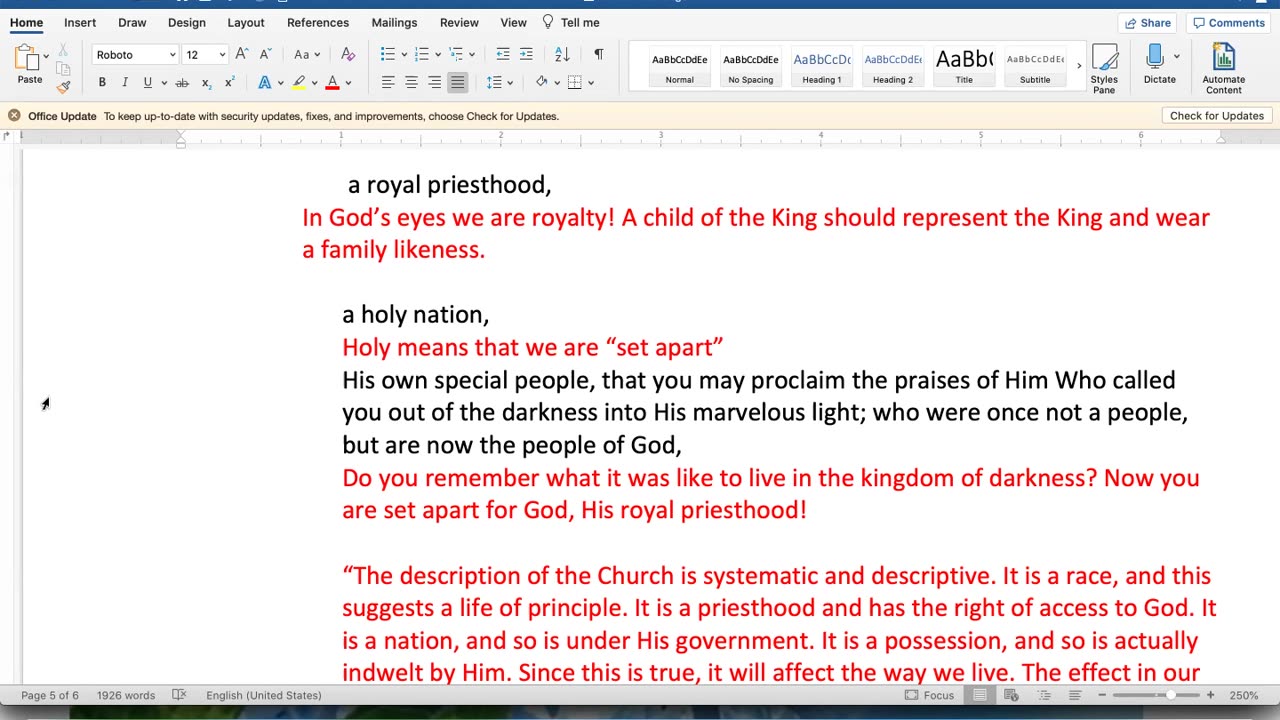Select the Format Painter brush

click(x=63, y=87)
